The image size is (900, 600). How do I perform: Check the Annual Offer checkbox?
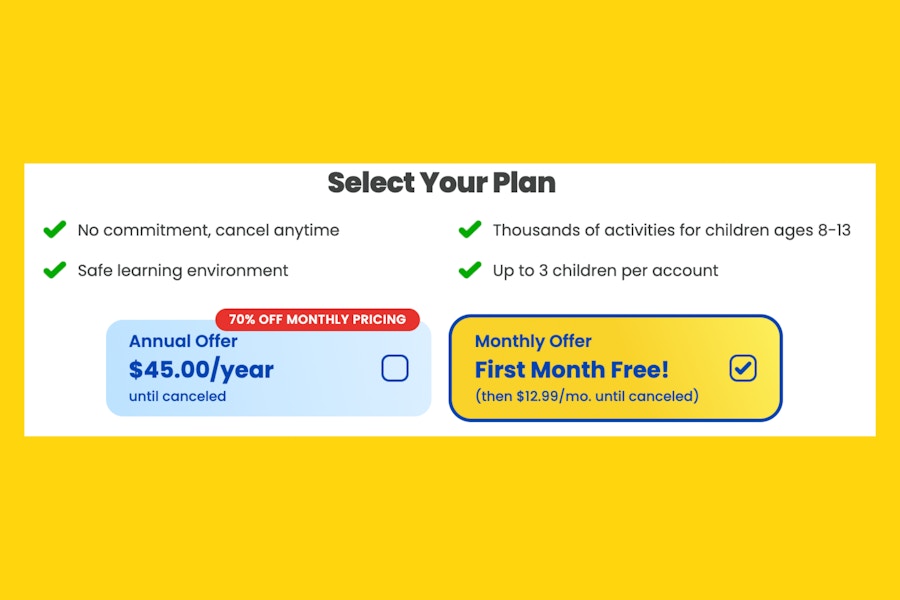click(395, 369)
